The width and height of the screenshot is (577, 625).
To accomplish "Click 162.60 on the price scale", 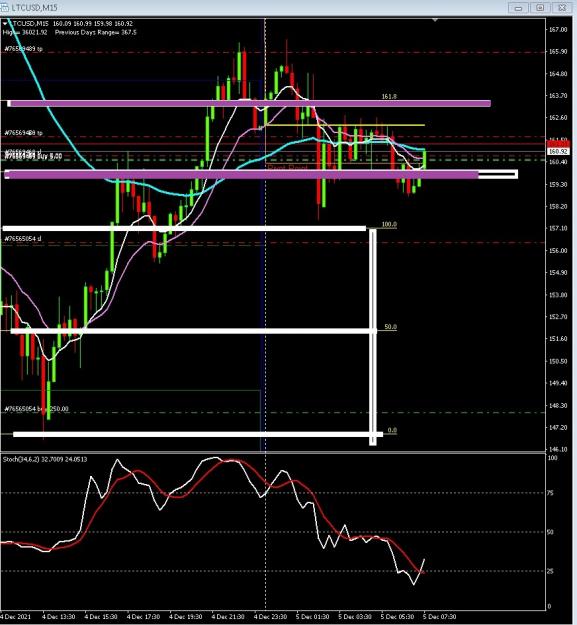I will point(558,118).
